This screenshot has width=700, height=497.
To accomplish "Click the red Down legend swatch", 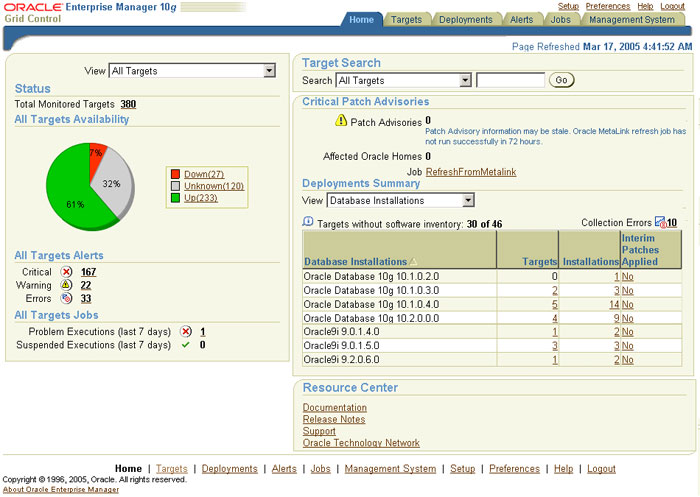I will click(175, 174).
